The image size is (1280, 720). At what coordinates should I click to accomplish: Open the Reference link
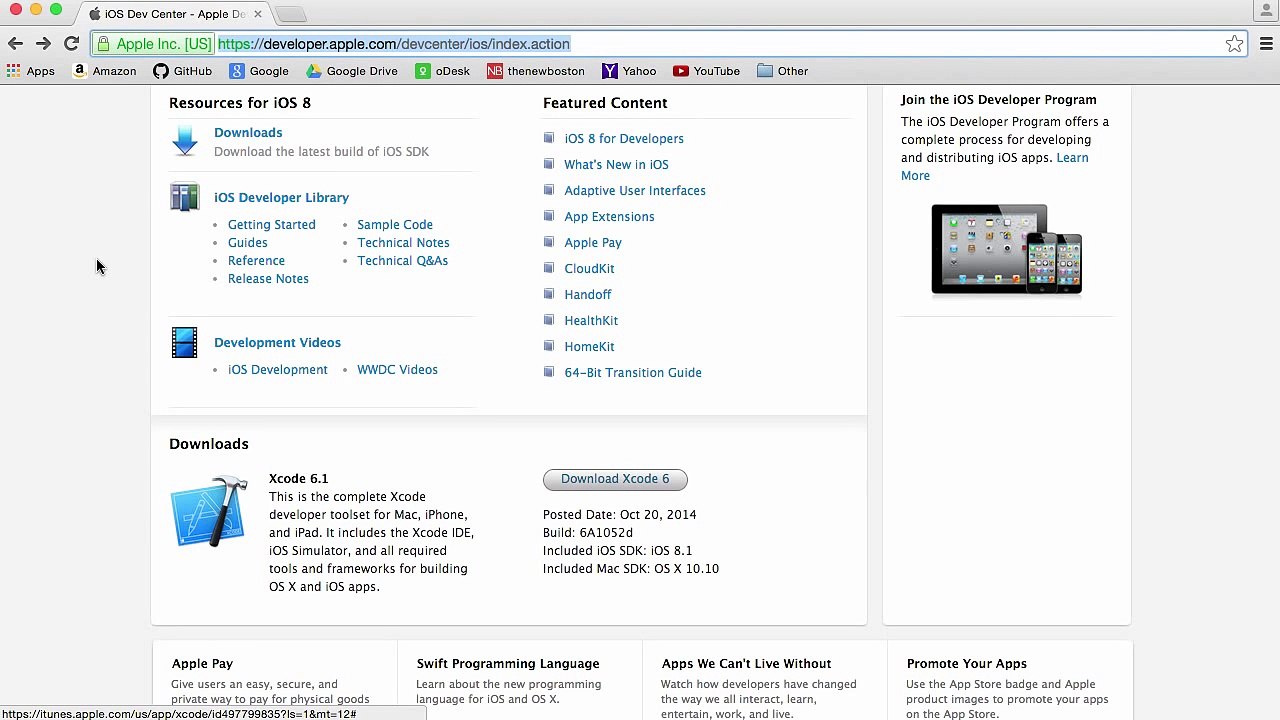tap(256, 261)
